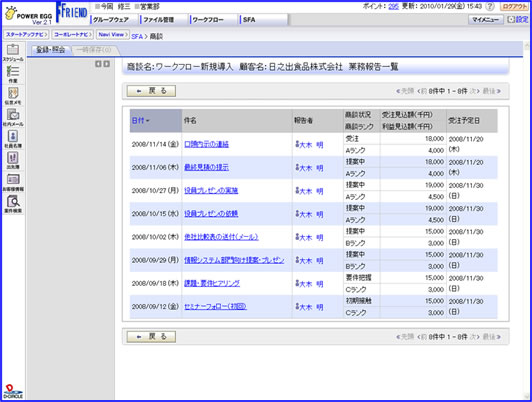Click the person icon in 2008/09/12 row
The image size is (532, 402).
coord(297,307)
